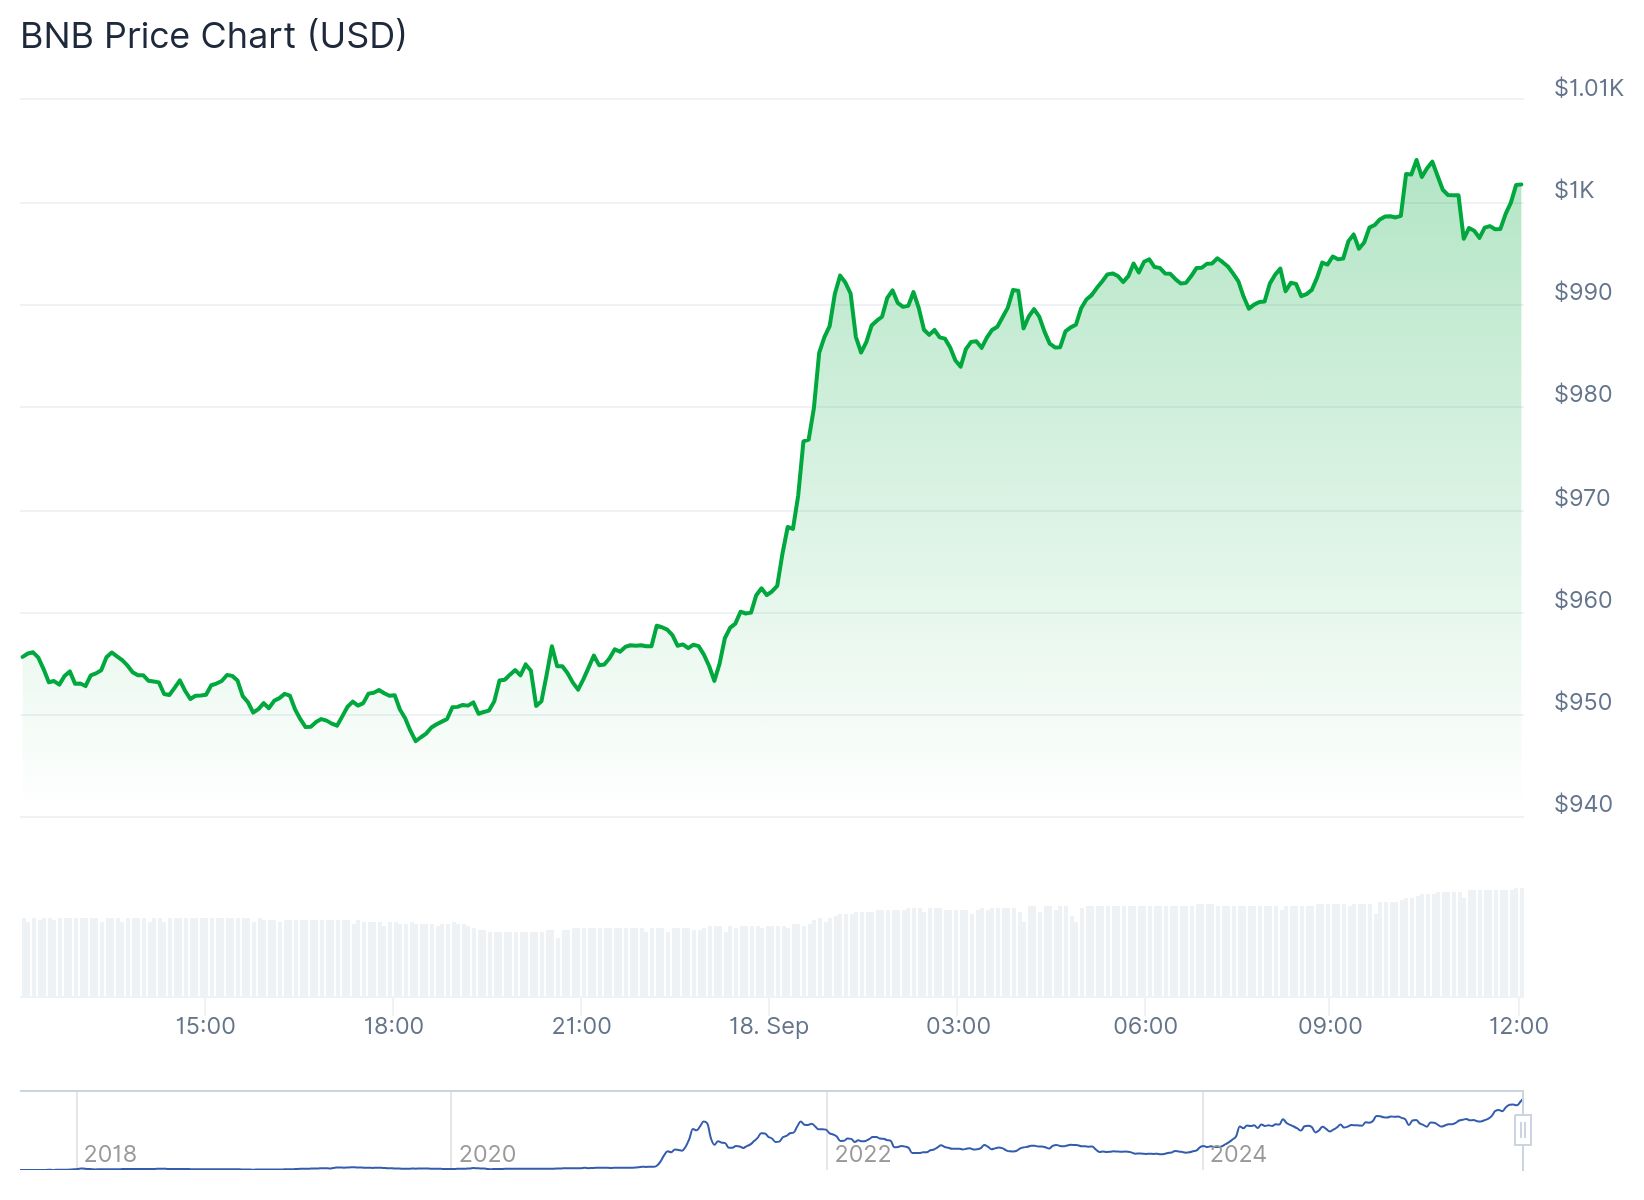Select the $940 y-axis label

1583,804
